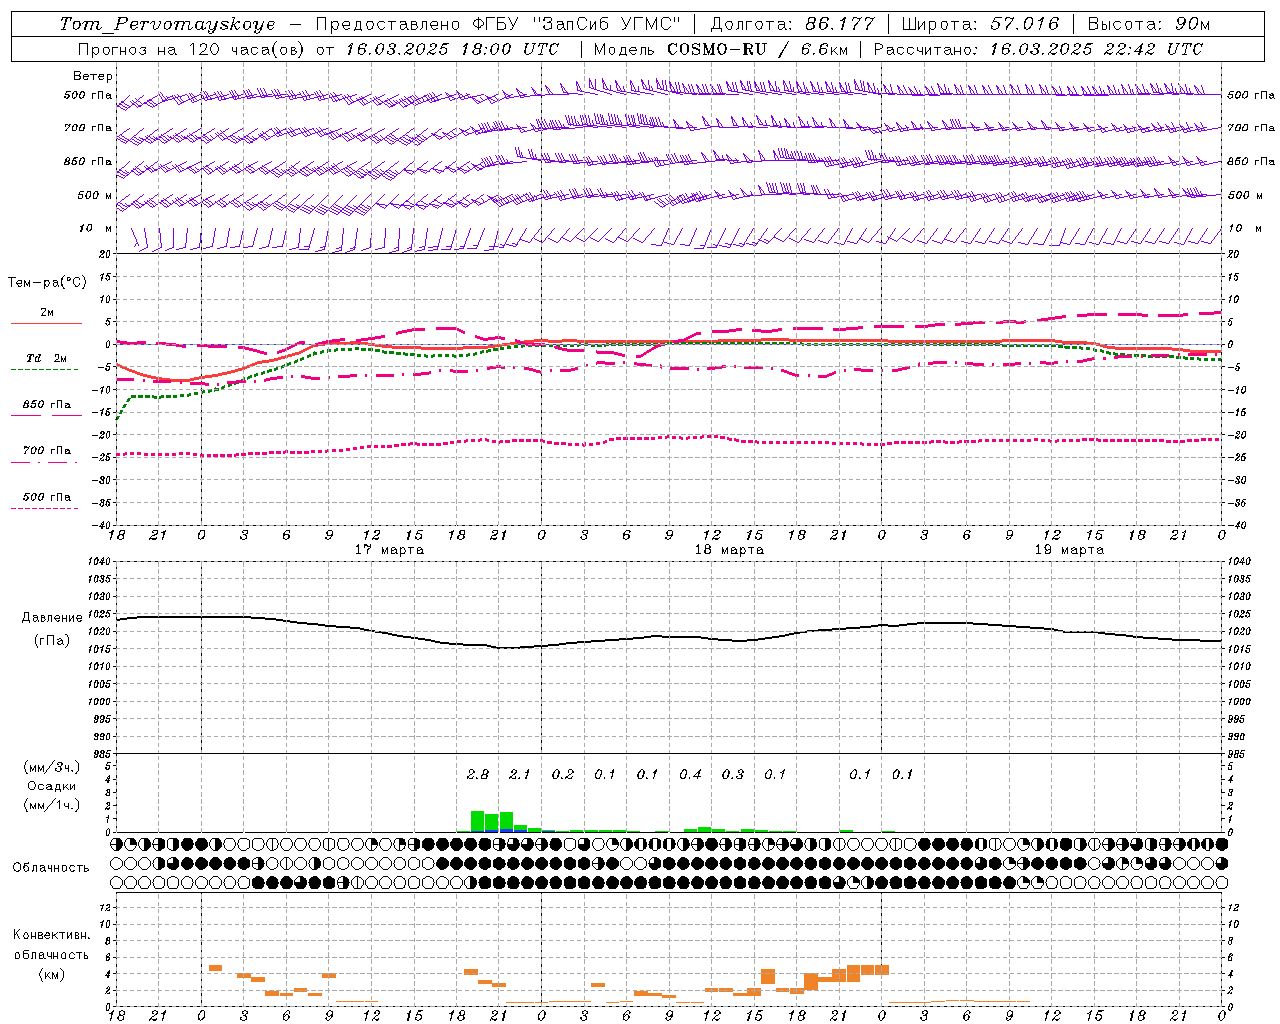
Task: Click the 19 марта date label
Action: [x=1070, y=550]
